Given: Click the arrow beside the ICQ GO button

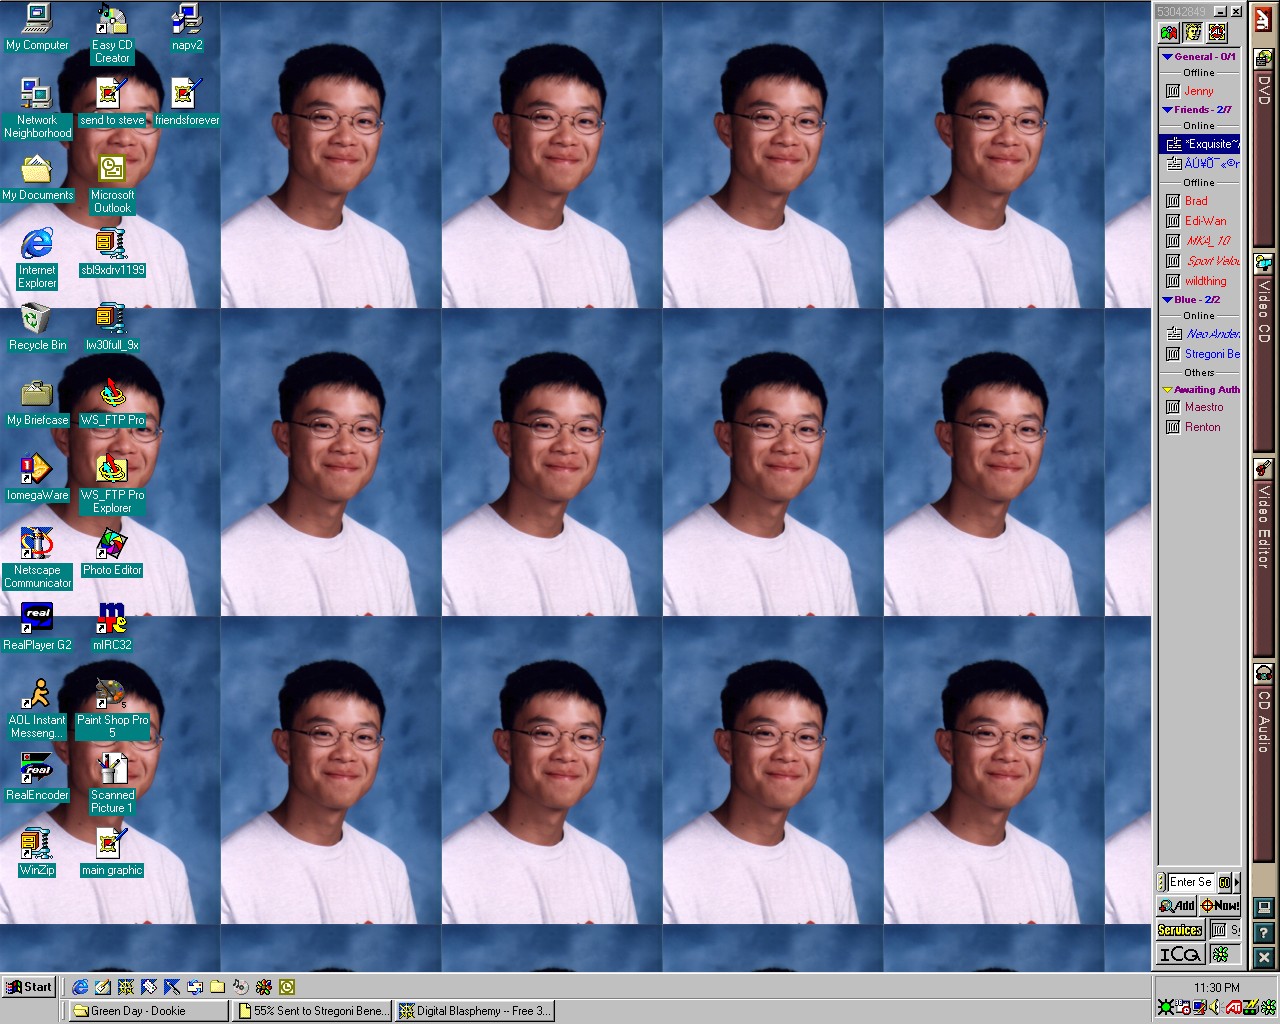Looking at the screenshot, I should (1236, 882).
